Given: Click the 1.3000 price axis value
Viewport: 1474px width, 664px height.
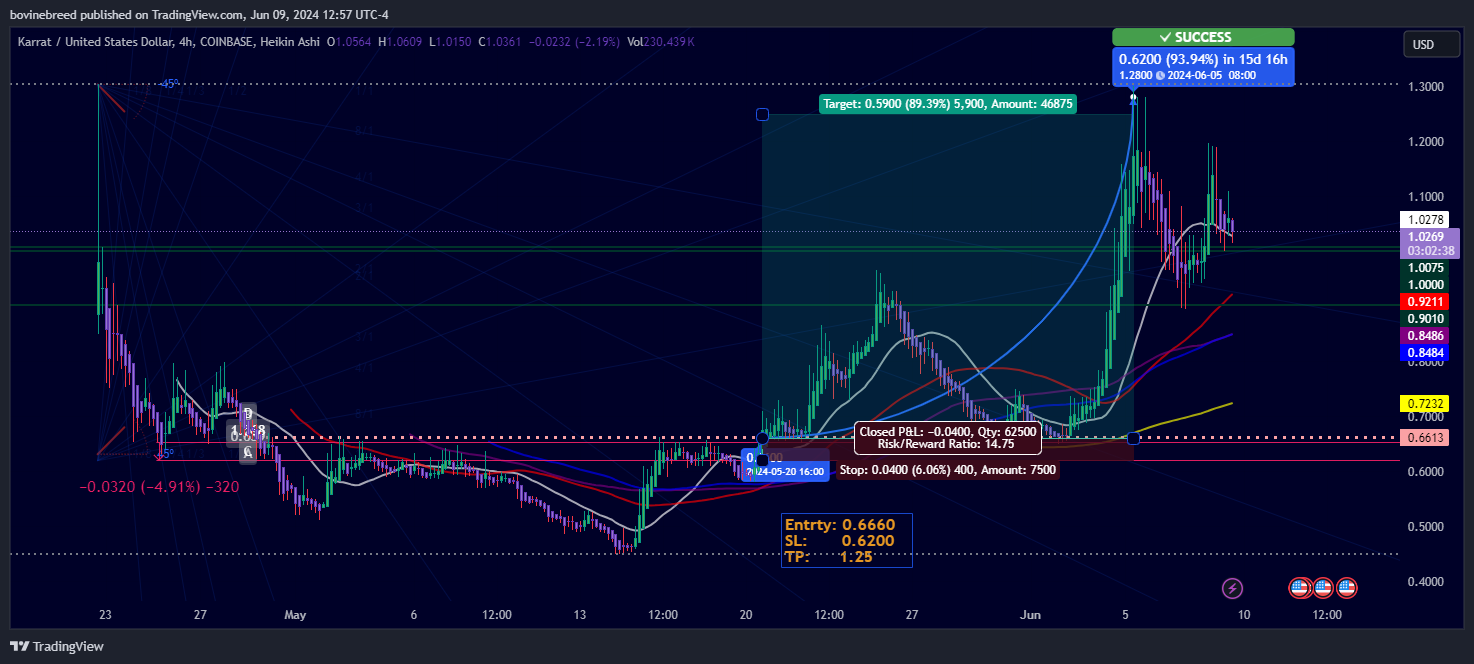Looking at the screenshot, I should 1425,87.
